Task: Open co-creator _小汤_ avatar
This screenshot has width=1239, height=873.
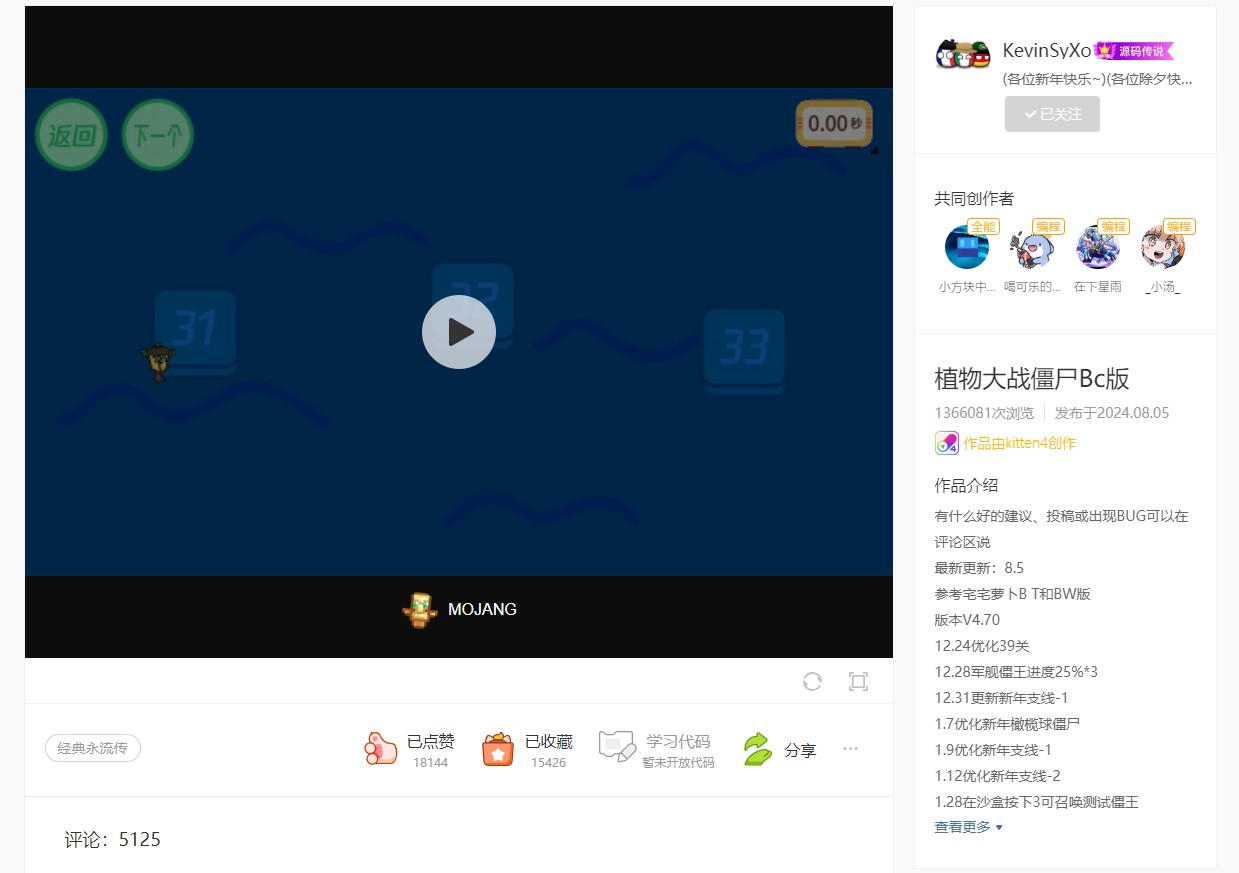Action: tap(1163, 247)
